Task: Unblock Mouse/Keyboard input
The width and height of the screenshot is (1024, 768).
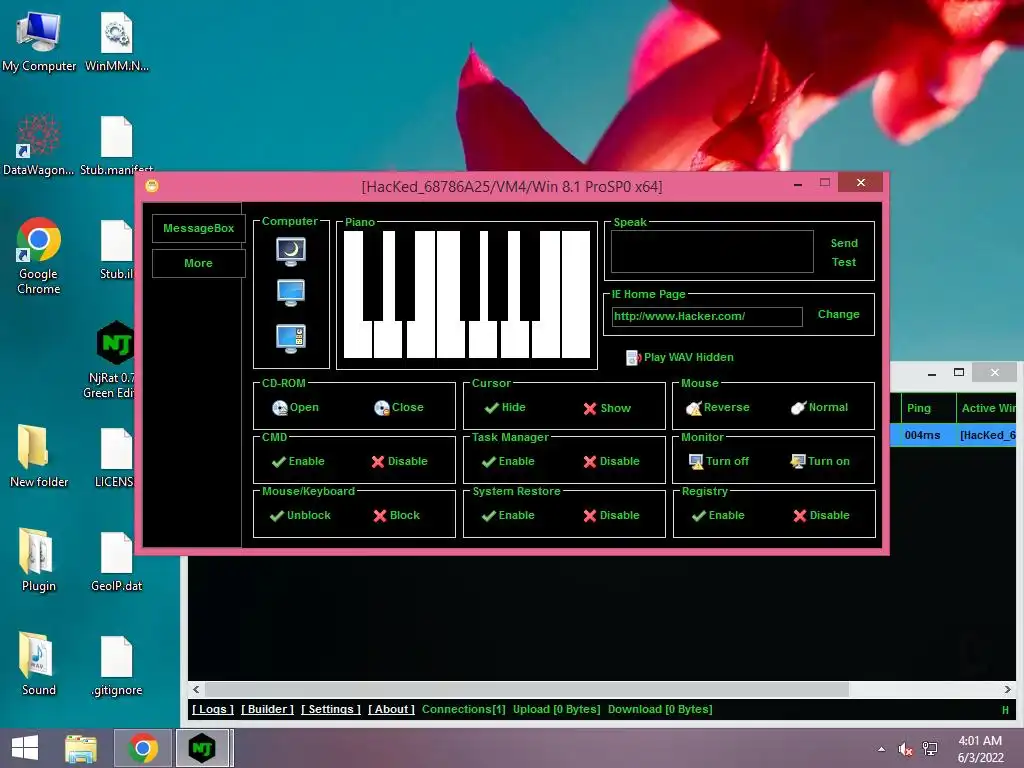Action: (x=300, y=516)
